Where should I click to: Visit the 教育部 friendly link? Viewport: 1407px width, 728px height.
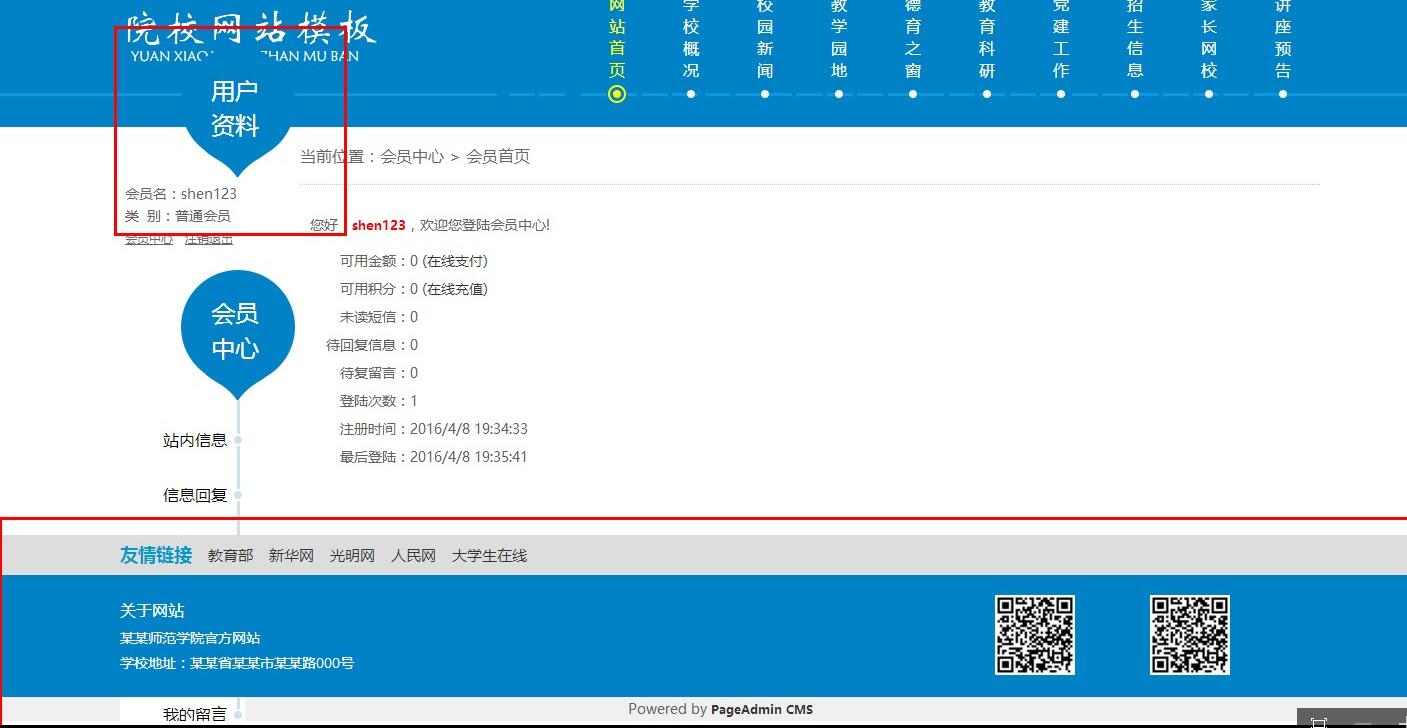[230, 556]
